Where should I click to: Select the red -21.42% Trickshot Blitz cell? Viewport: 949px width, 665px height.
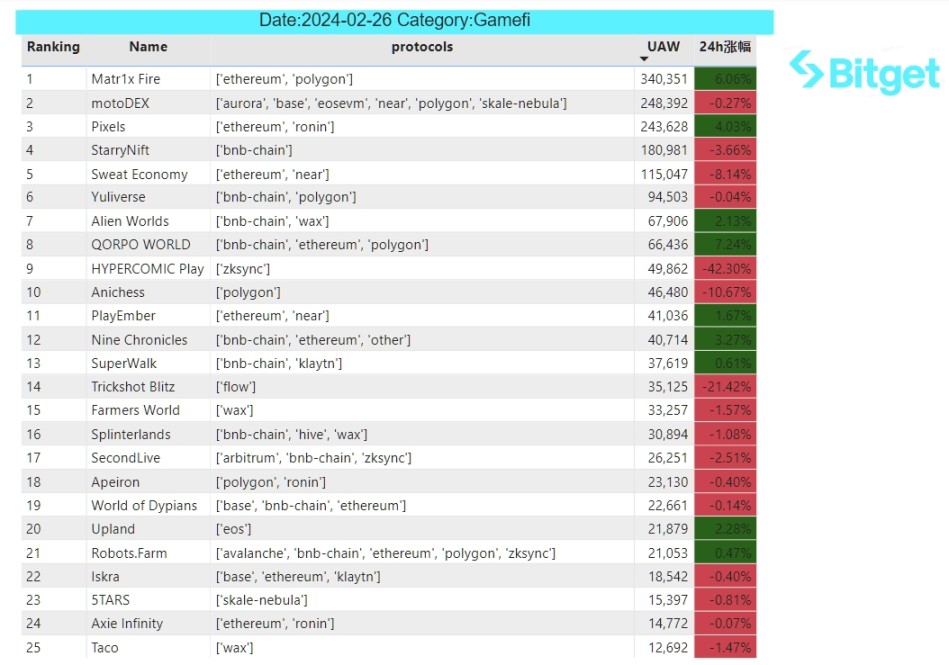725,387
